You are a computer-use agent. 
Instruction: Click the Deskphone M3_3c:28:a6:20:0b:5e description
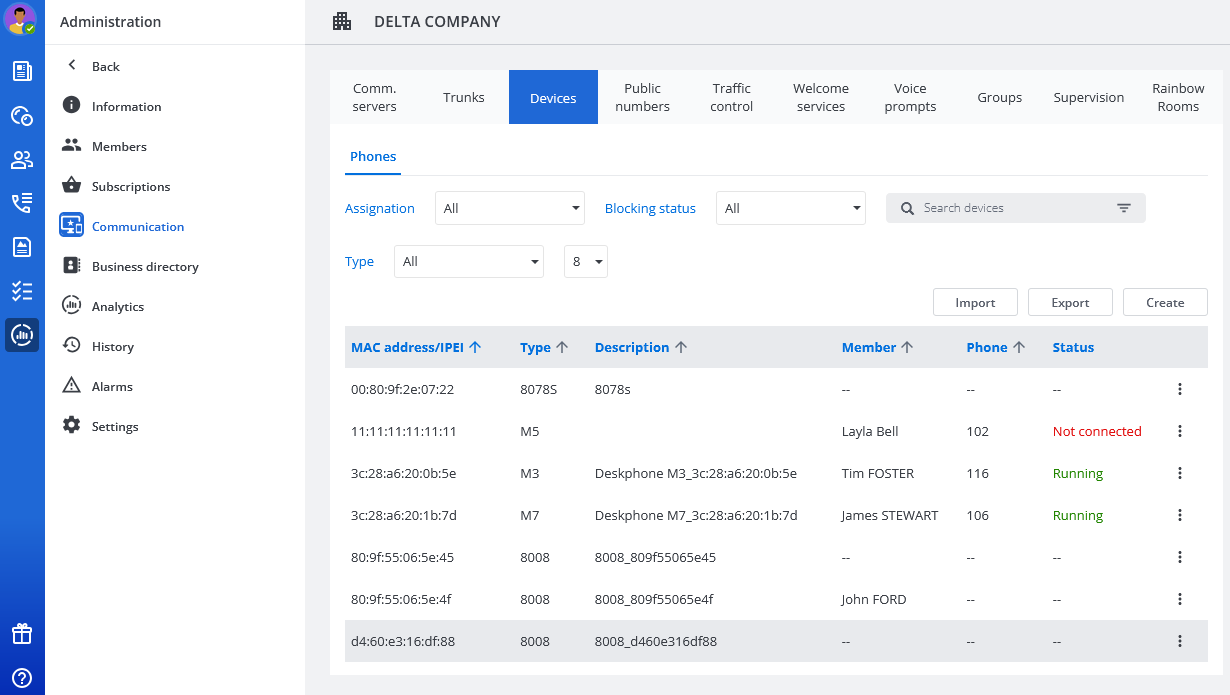pyautogui.click(x=696, y=474)
